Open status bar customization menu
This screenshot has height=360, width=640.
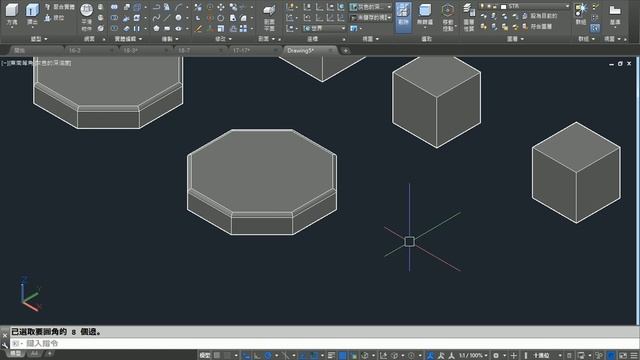click(x=634, y=356)
